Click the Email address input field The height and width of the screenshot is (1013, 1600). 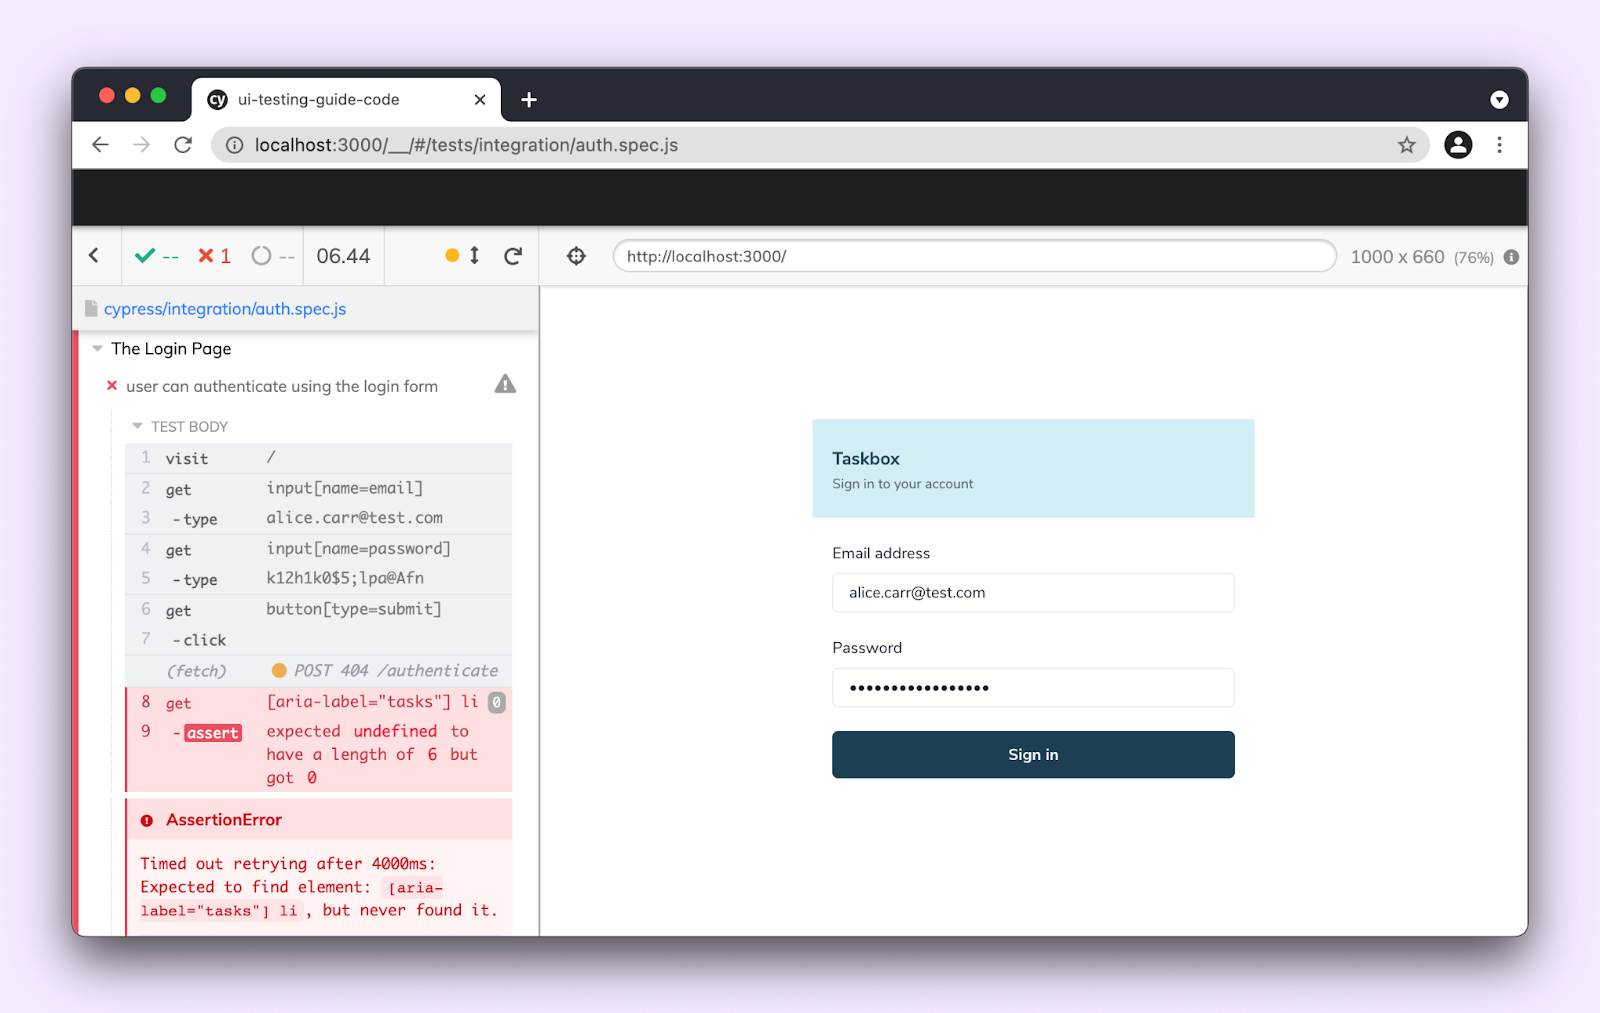point(1032,593)
